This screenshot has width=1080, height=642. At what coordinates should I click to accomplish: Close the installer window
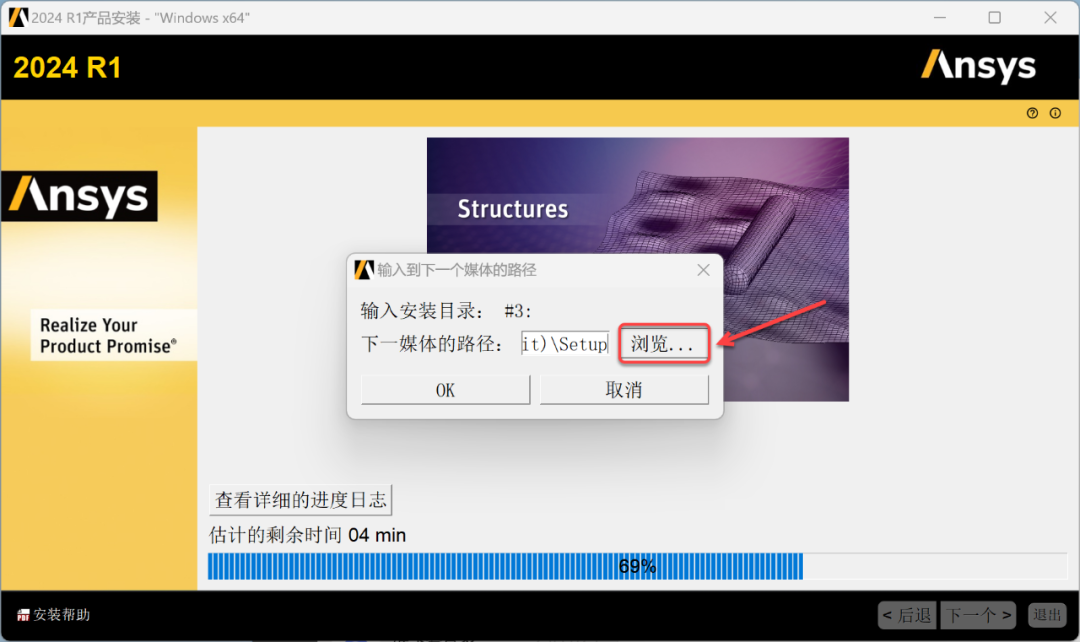(1050, 17)
